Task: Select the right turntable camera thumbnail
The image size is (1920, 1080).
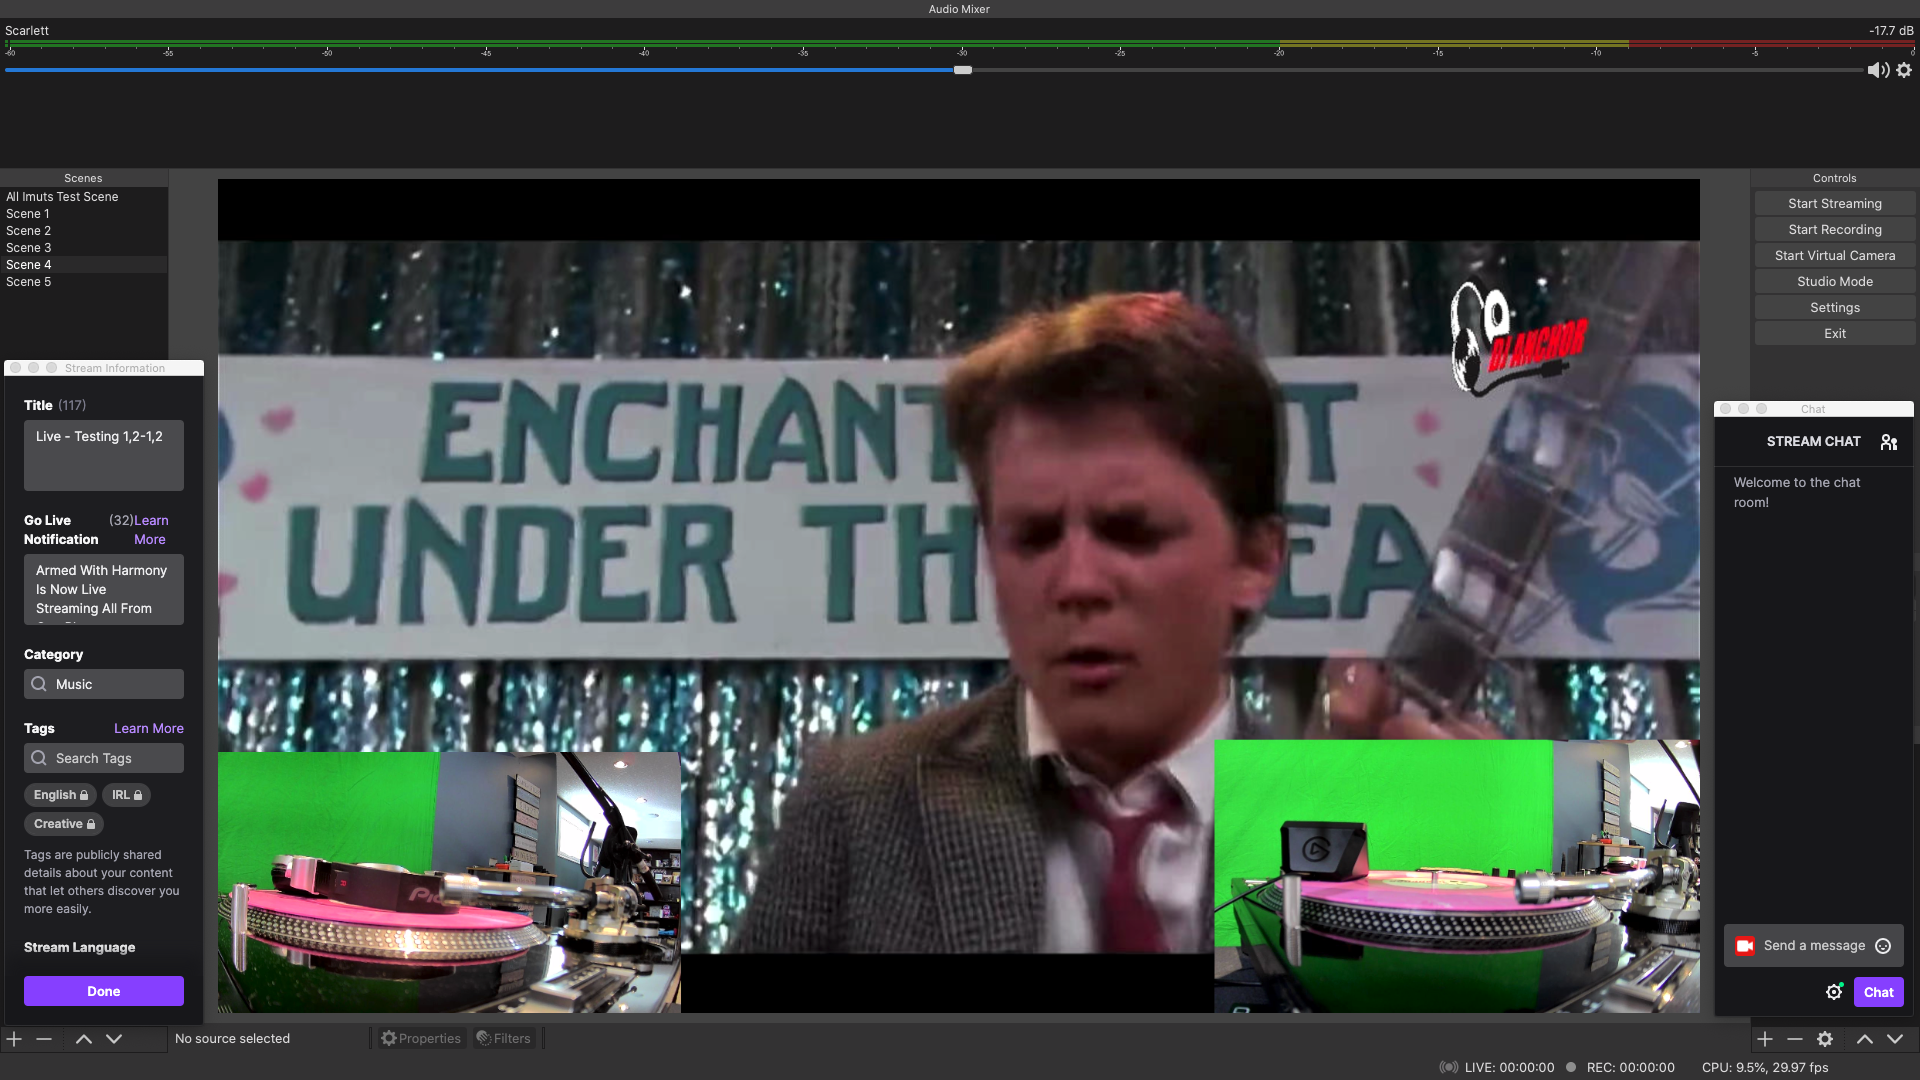Action: tap(1457, 876)
